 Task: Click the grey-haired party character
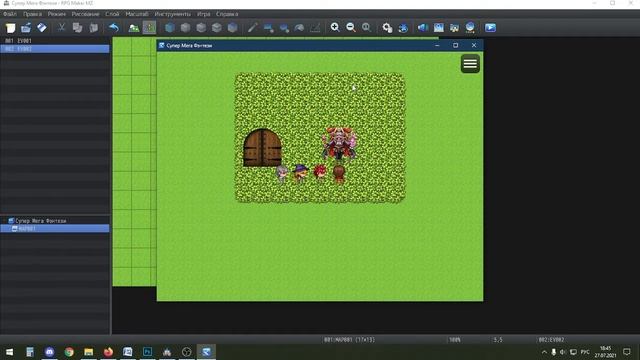282,174
